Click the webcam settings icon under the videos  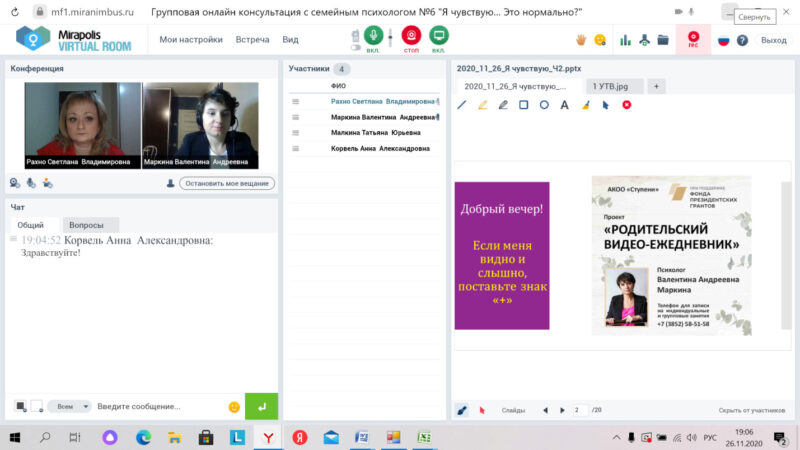point(15,183)
